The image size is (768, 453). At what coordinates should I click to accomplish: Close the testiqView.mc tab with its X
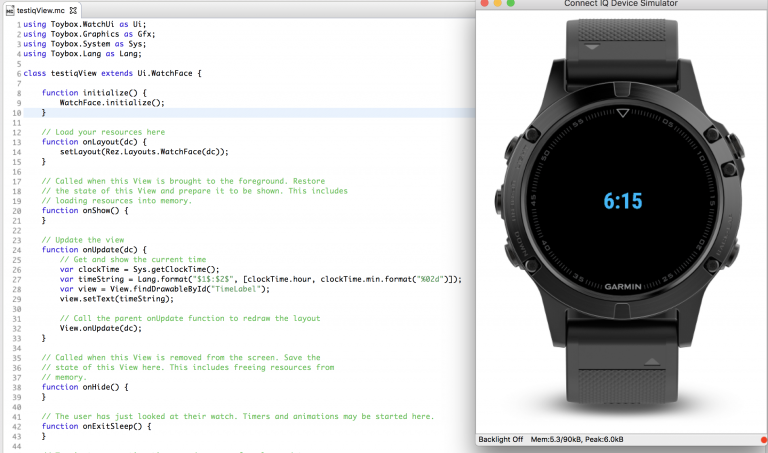pos(73,10)
